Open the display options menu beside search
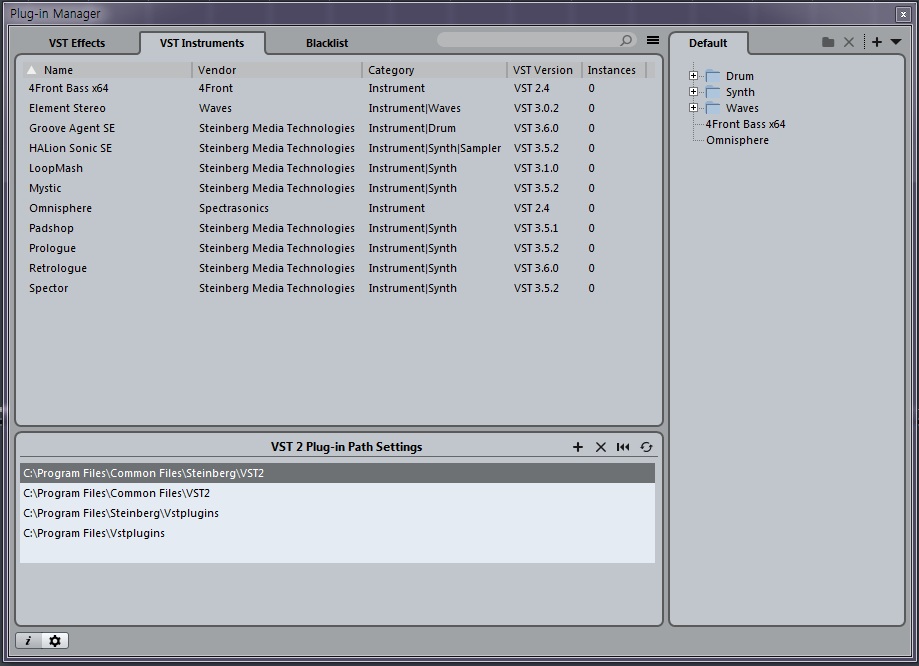This screenshot has height=666, width=919. (652, 40)
